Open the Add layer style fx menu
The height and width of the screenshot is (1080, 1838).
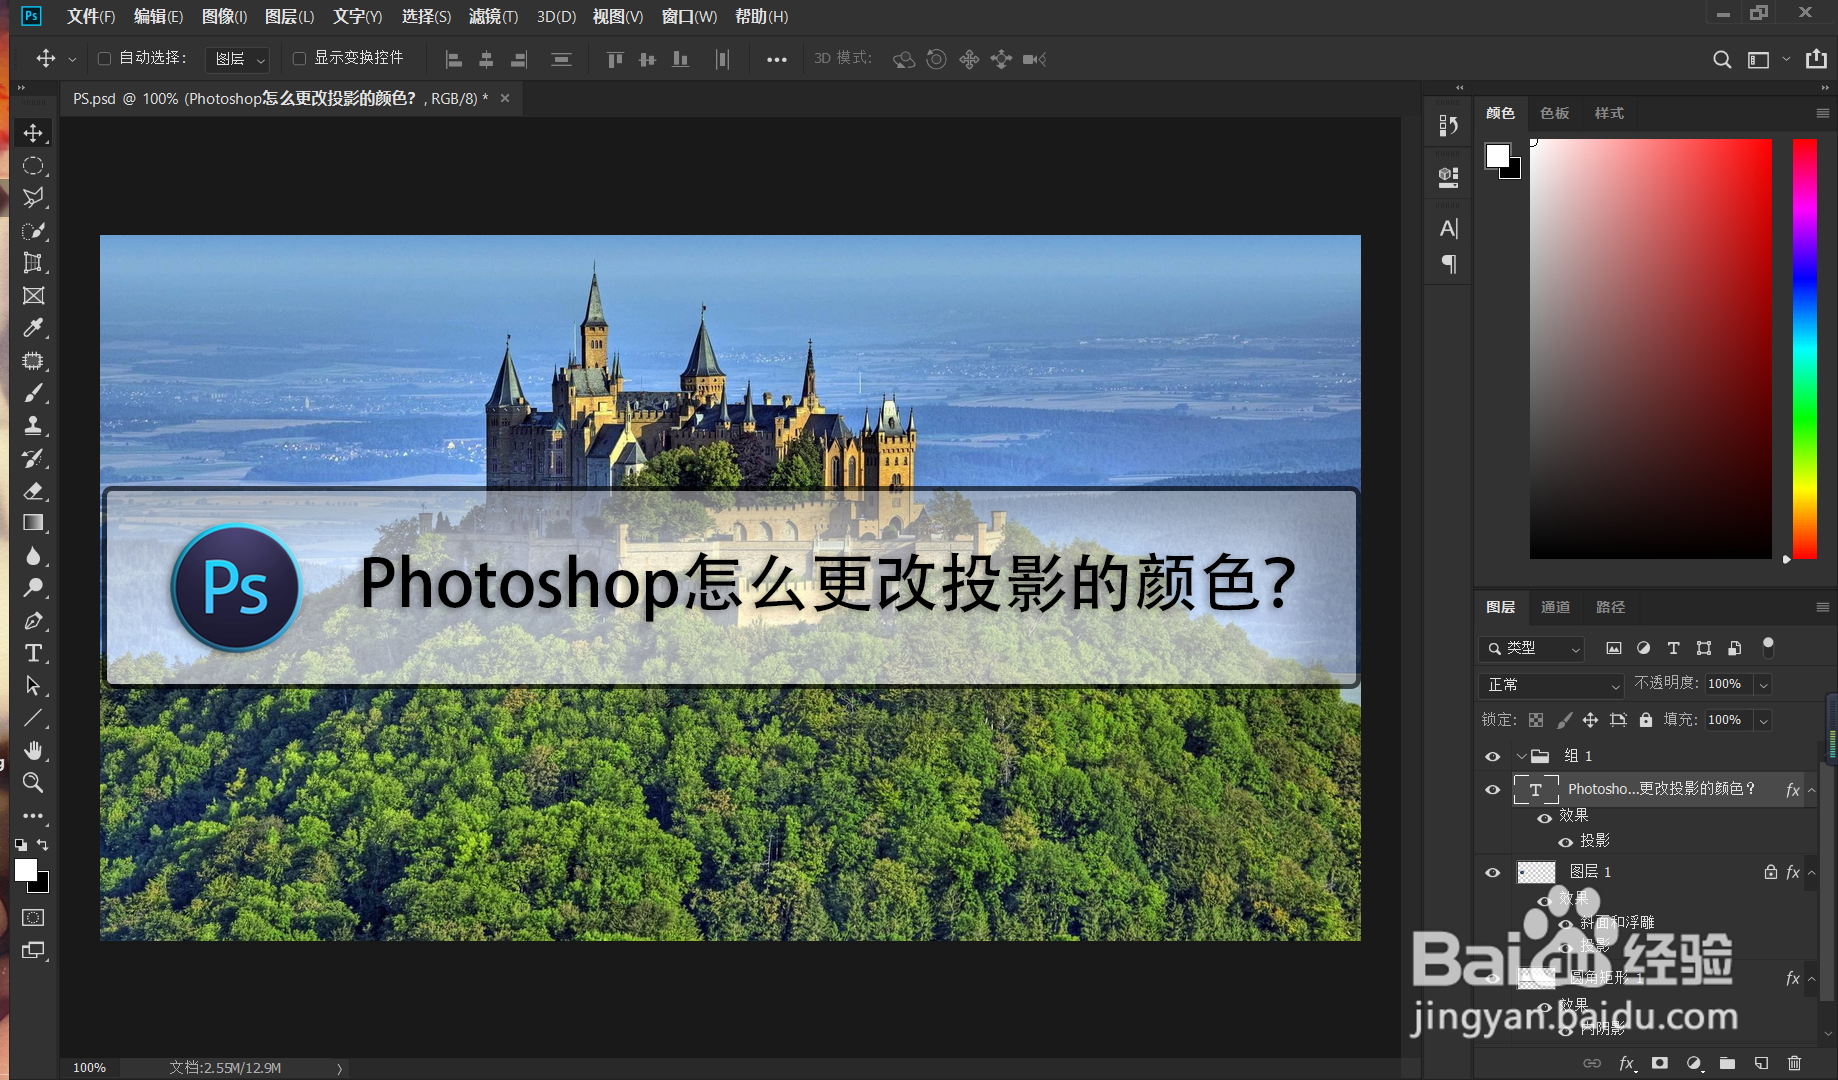[x=1626, y=1063]
